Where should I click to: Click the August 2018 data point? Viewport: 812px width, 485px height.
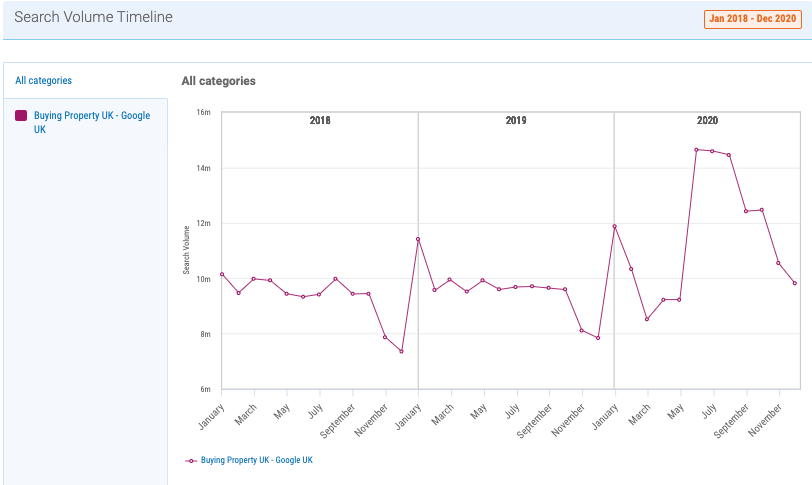coord(336,279)
